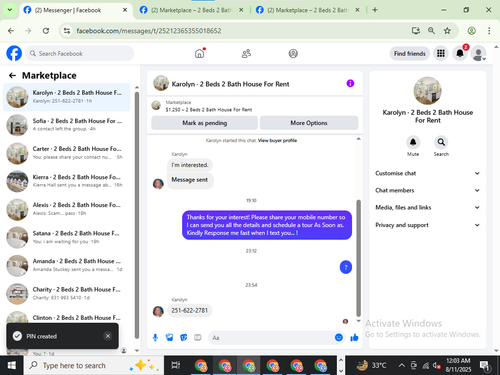Screen dimensions: 500x375
Task: Click the Mark as pending button
Action: pos(204,123)
